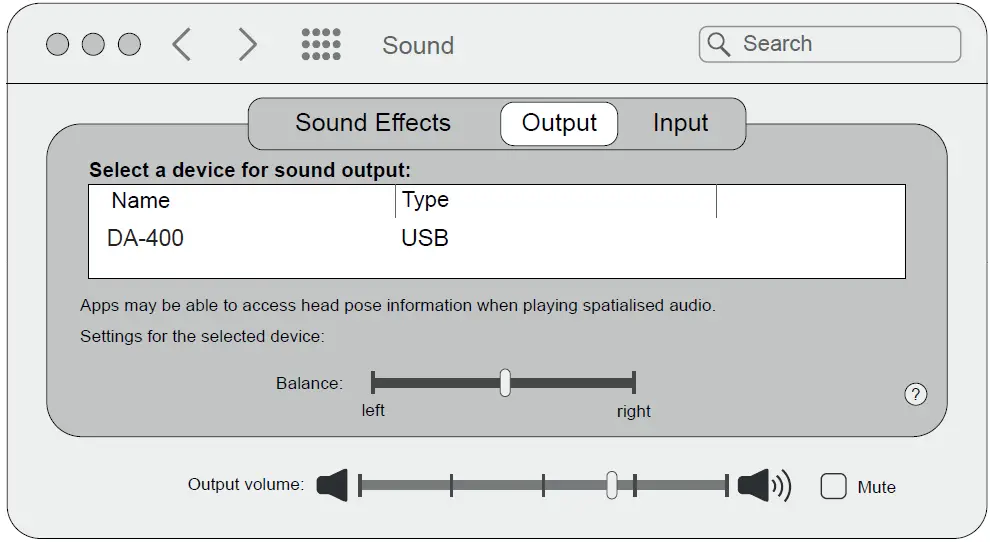Click the left end of Balance slider
Image resolution: width=990 pixels, height=542 pixels.
pyautogui.click(x=373, y=383)
